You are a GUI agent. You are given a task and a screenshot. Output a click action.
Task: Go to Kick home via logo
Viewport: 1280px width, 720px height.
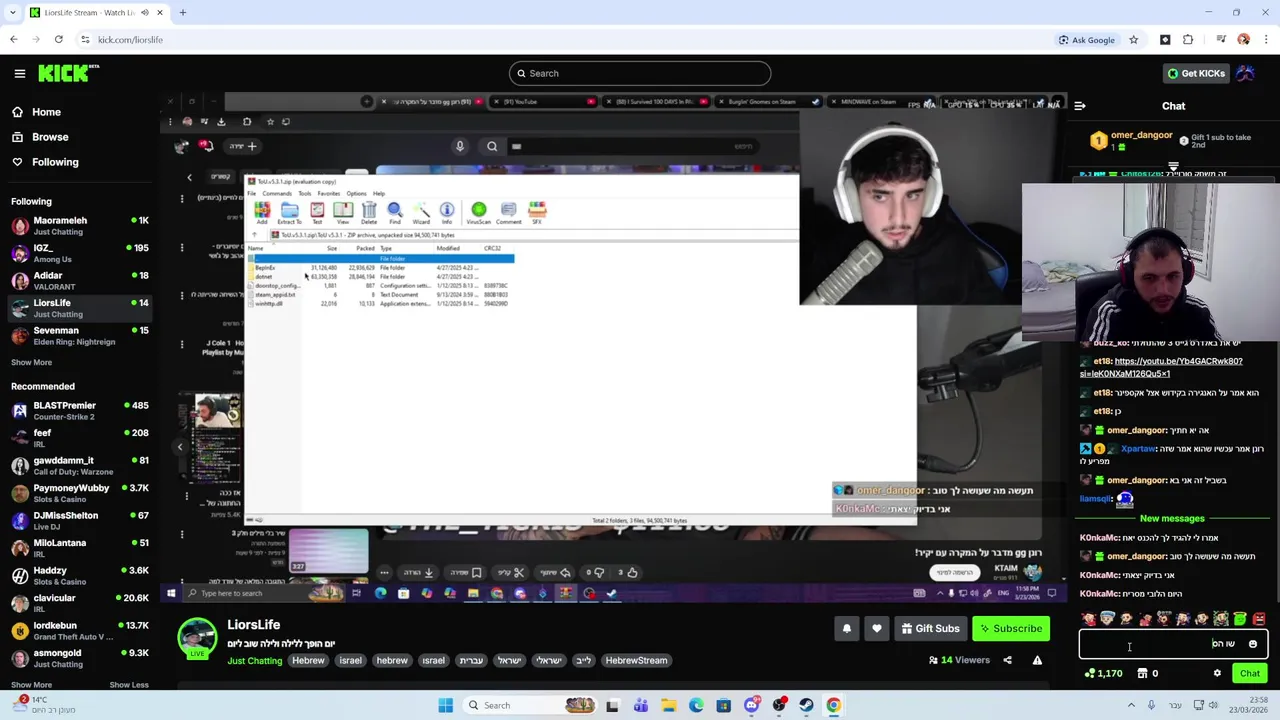[x=69, y=73]
